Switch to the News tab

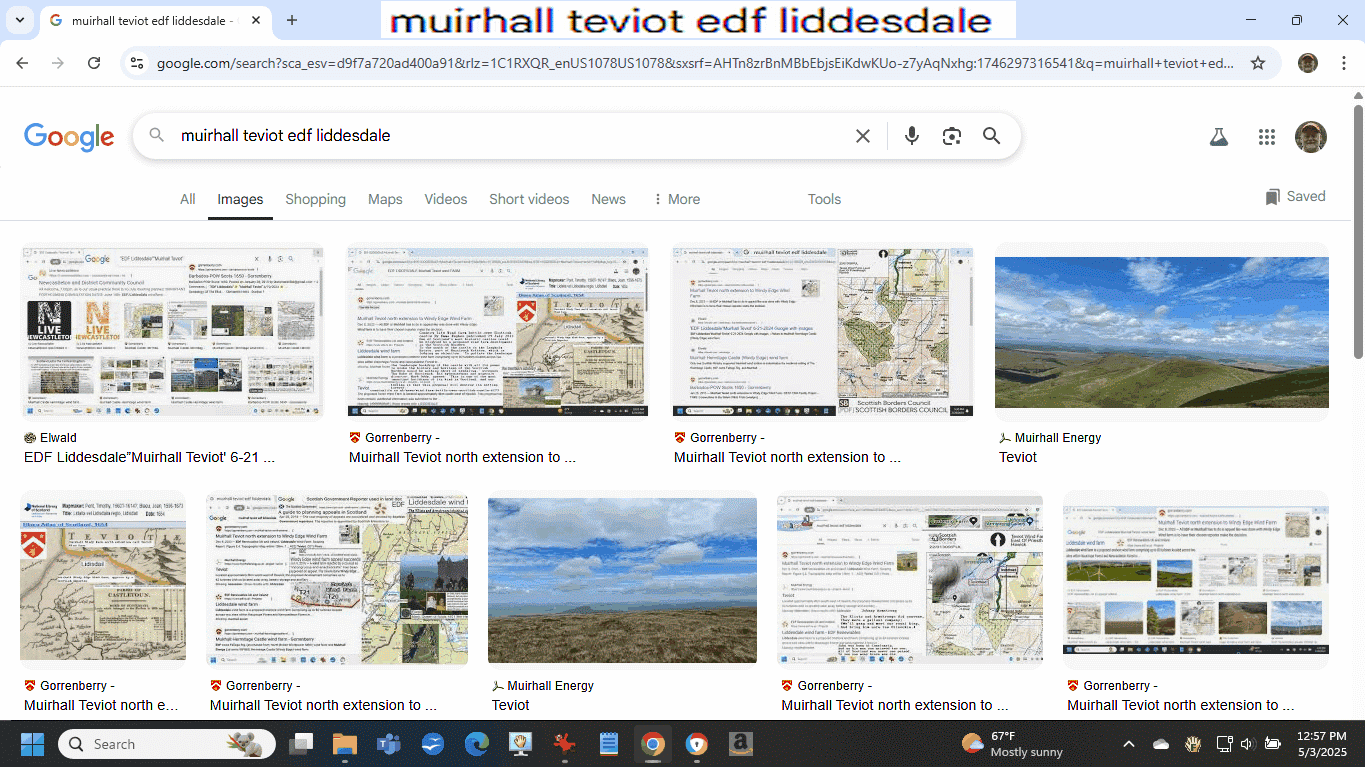(x=608, y=199)
